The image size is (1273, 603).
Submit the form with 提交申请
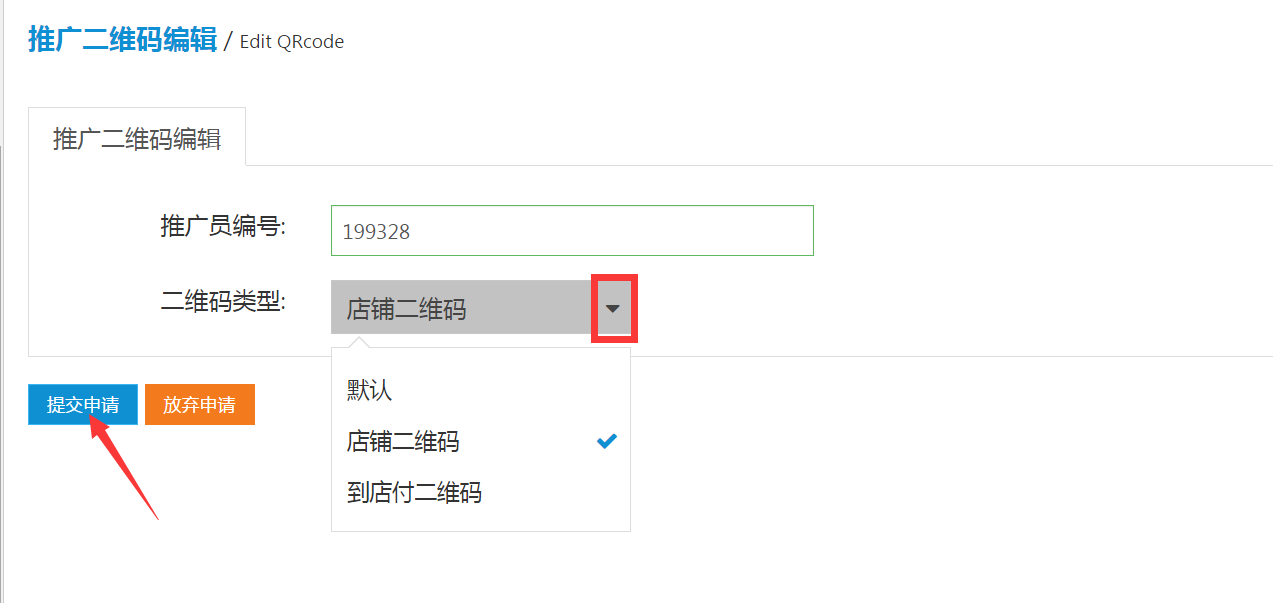[x=83, y=405]
